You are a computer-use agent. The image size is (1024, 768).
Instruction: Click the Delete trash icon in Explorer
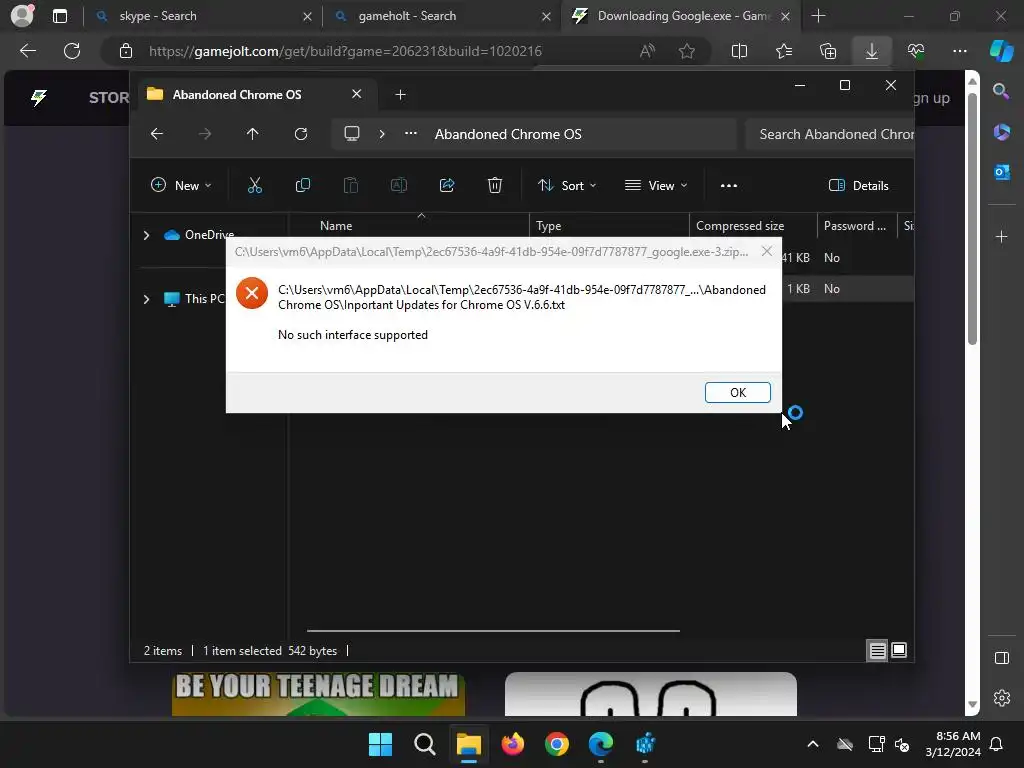(x=495, y=185)
